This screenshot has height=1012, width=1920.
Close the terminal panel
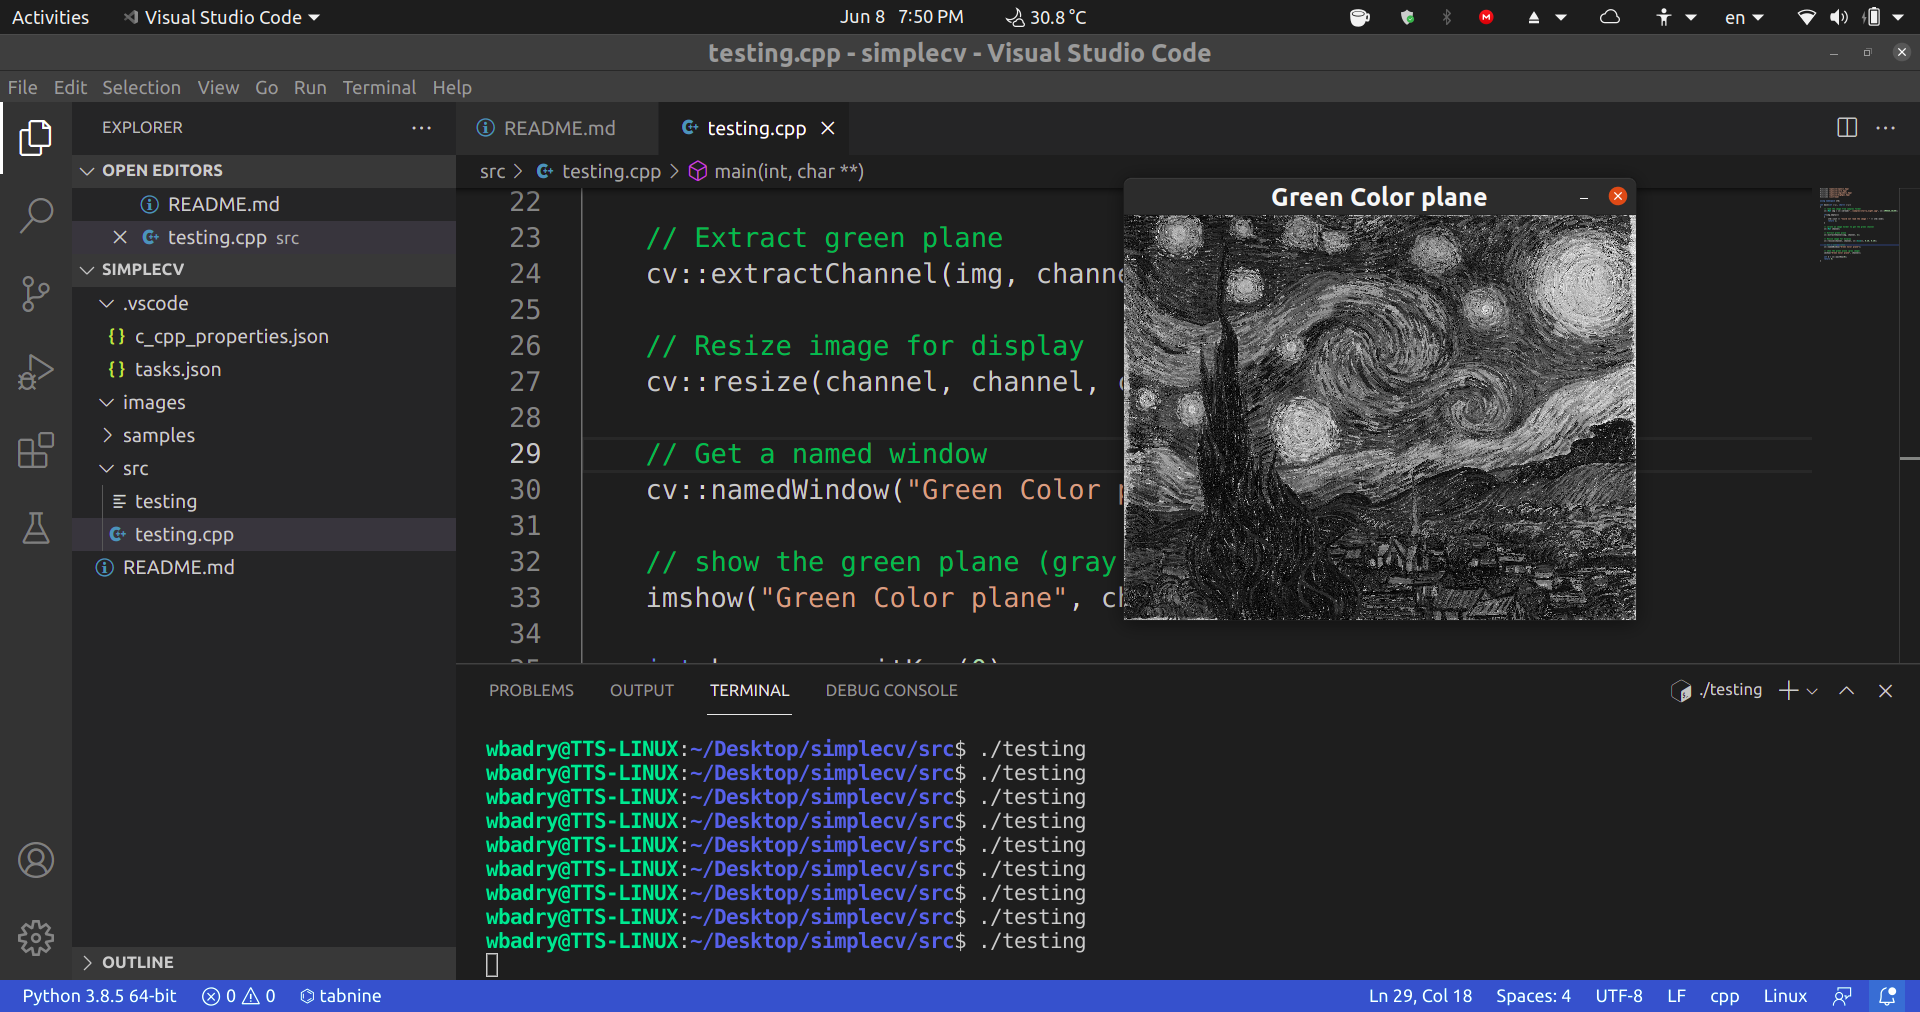pos(1886,691)
